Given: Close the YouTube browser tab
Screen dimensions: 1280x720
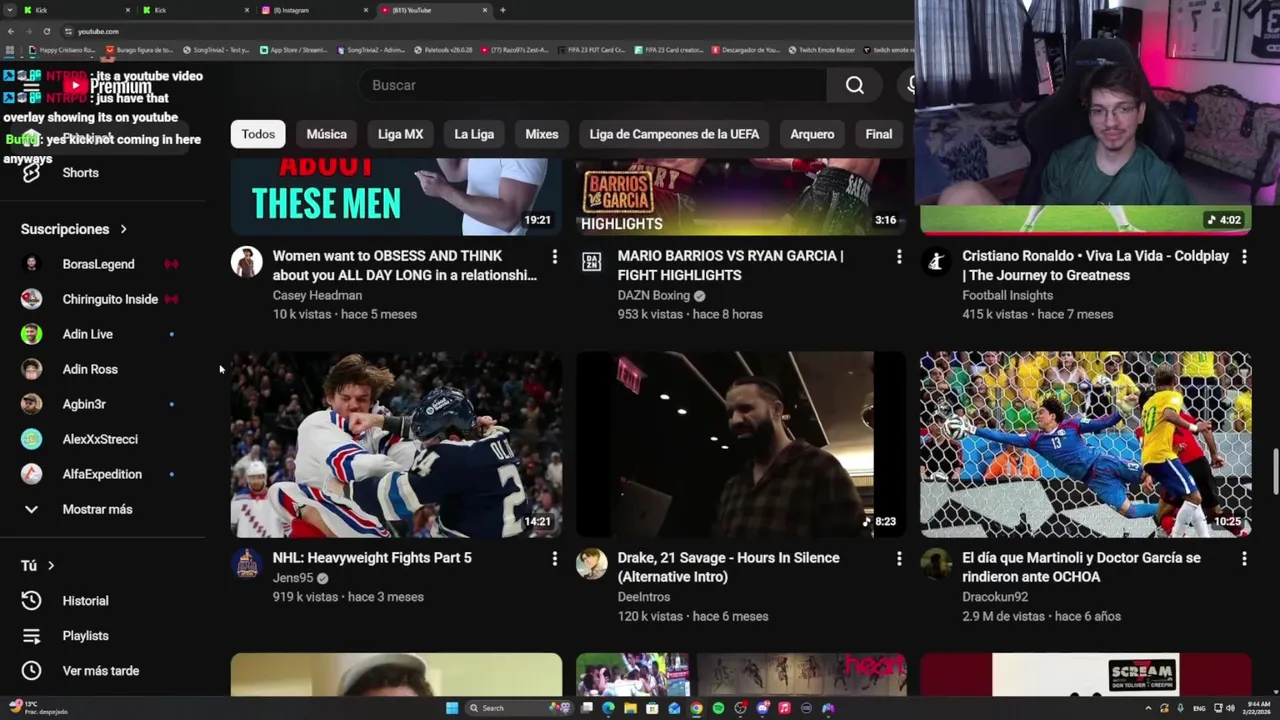Looking at the screenshot, I should pyautogui.click(x=485, y=10).
